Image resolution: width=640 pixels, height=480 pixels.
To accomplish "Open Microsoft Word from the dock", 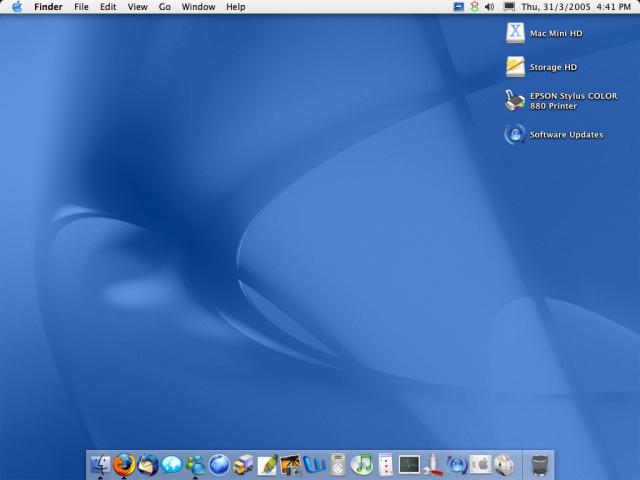I will coord(314,465).
